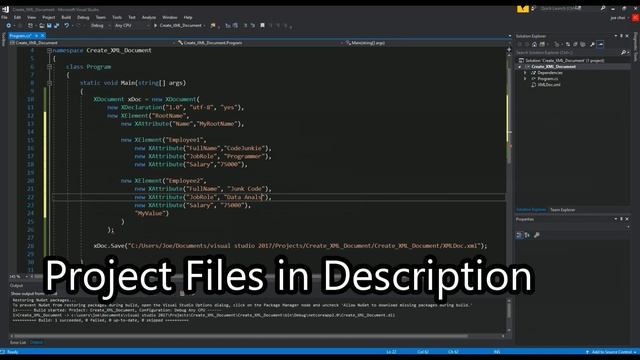
Task: Click the Bookmark toolbar icon
Action: (262, 25)
